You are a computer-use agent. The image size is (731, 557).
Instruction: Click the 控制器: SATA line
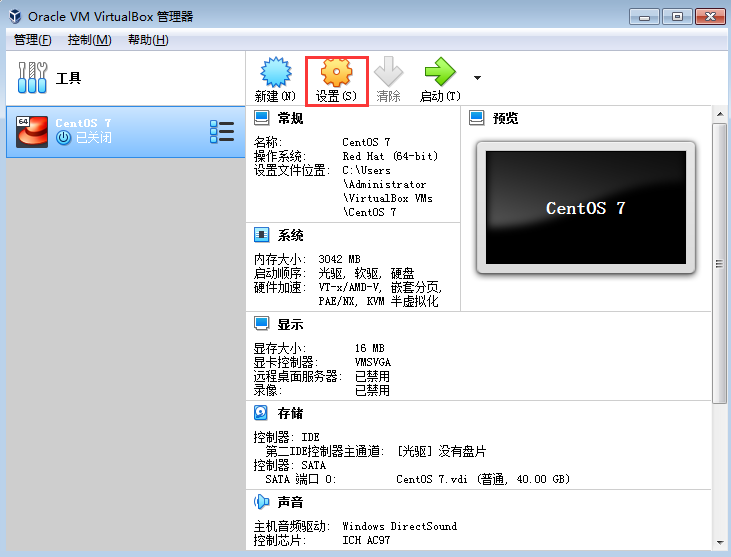[x=290, y=465]
